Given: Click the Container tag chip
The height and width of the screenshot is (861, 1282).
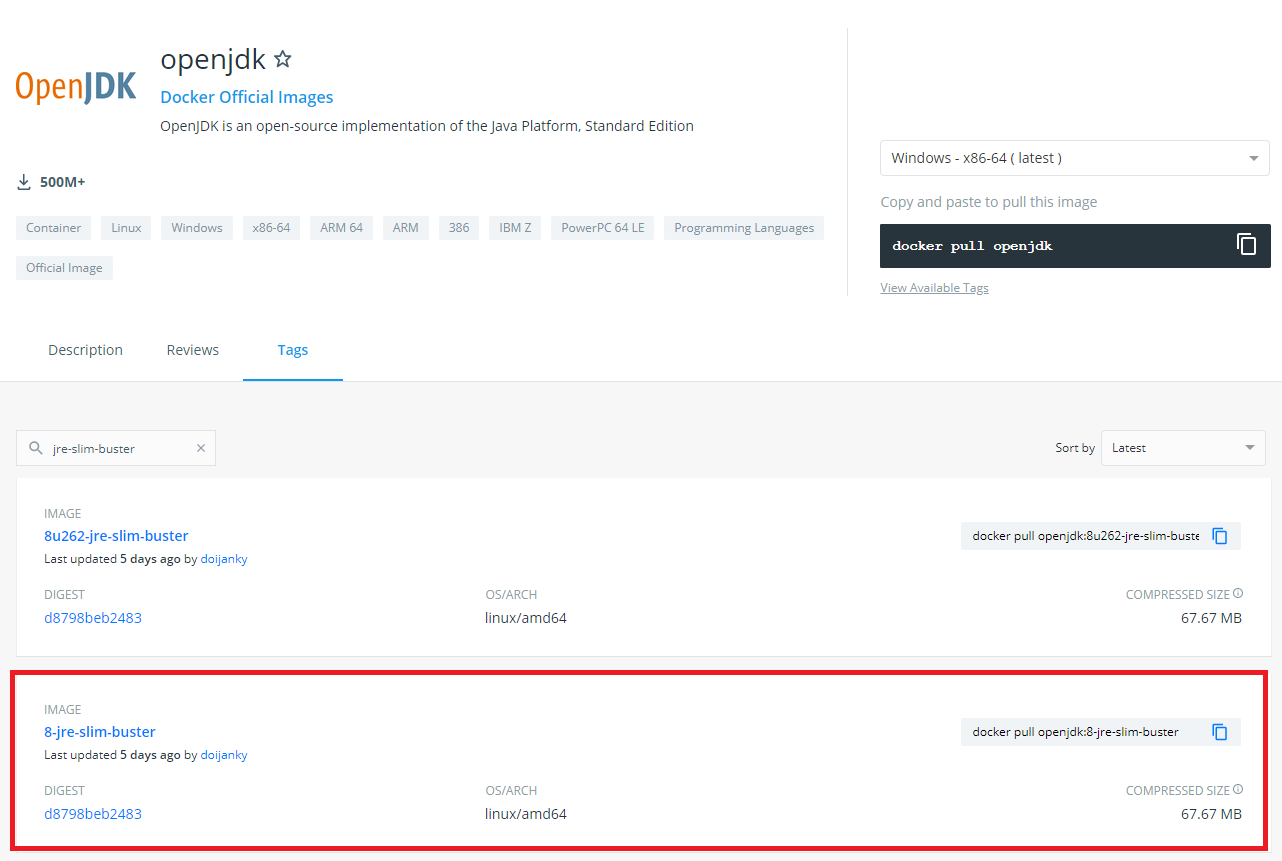Looking at the screenshot, I should (54, 228).
